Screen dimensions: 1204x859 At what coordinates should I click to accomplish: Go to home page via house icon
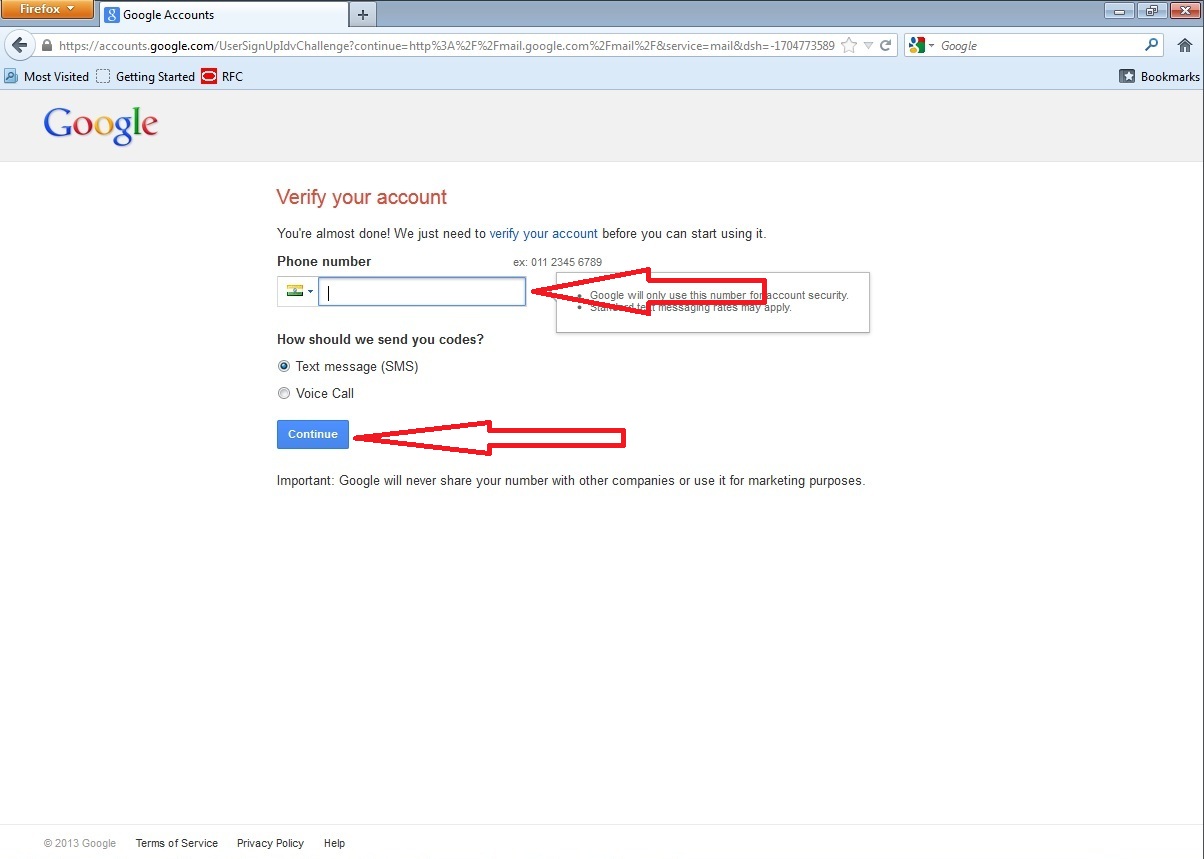click(1184, 46)
